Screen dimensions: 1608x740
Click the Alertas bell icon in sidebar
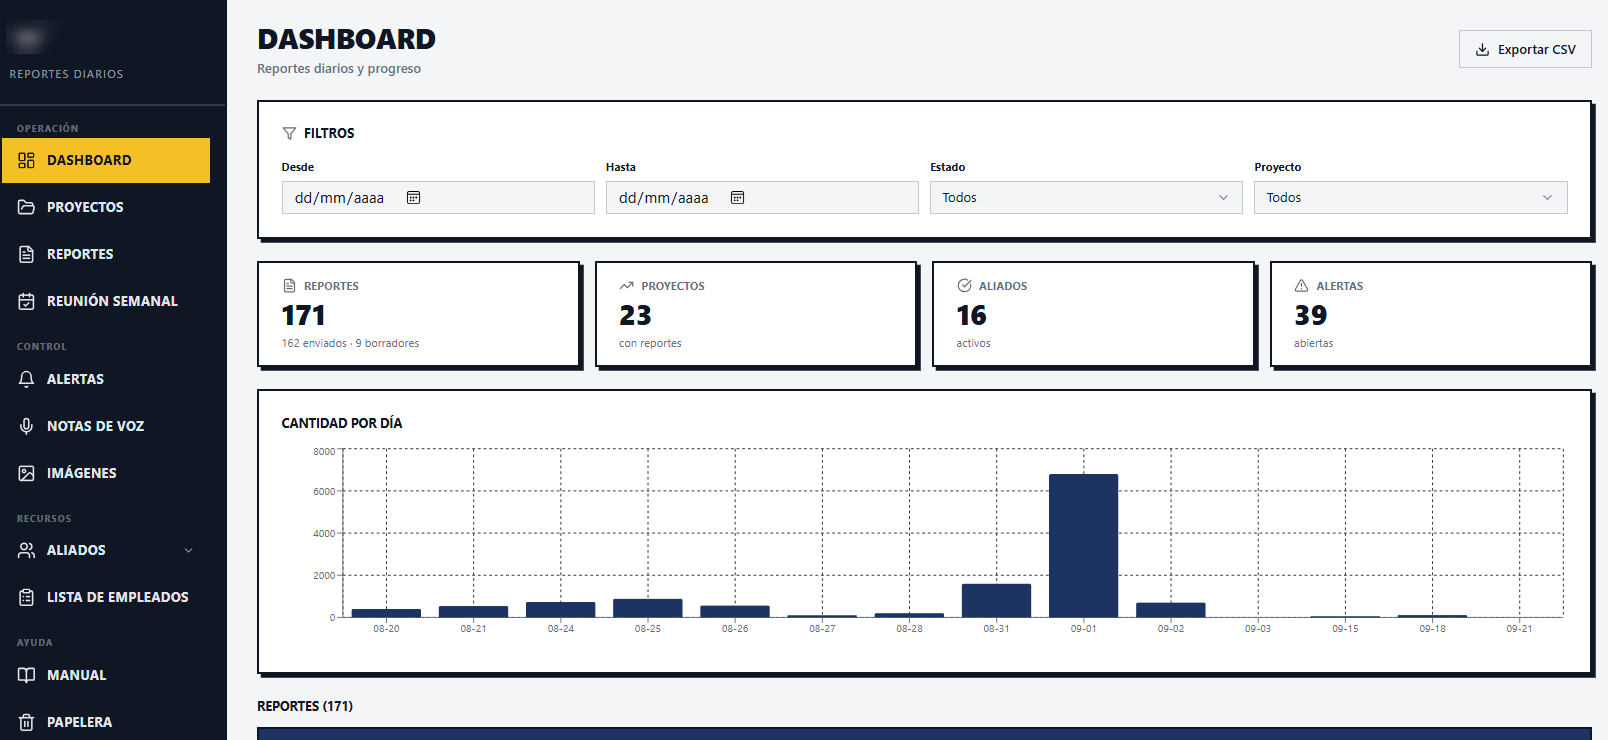coord(27,379)
